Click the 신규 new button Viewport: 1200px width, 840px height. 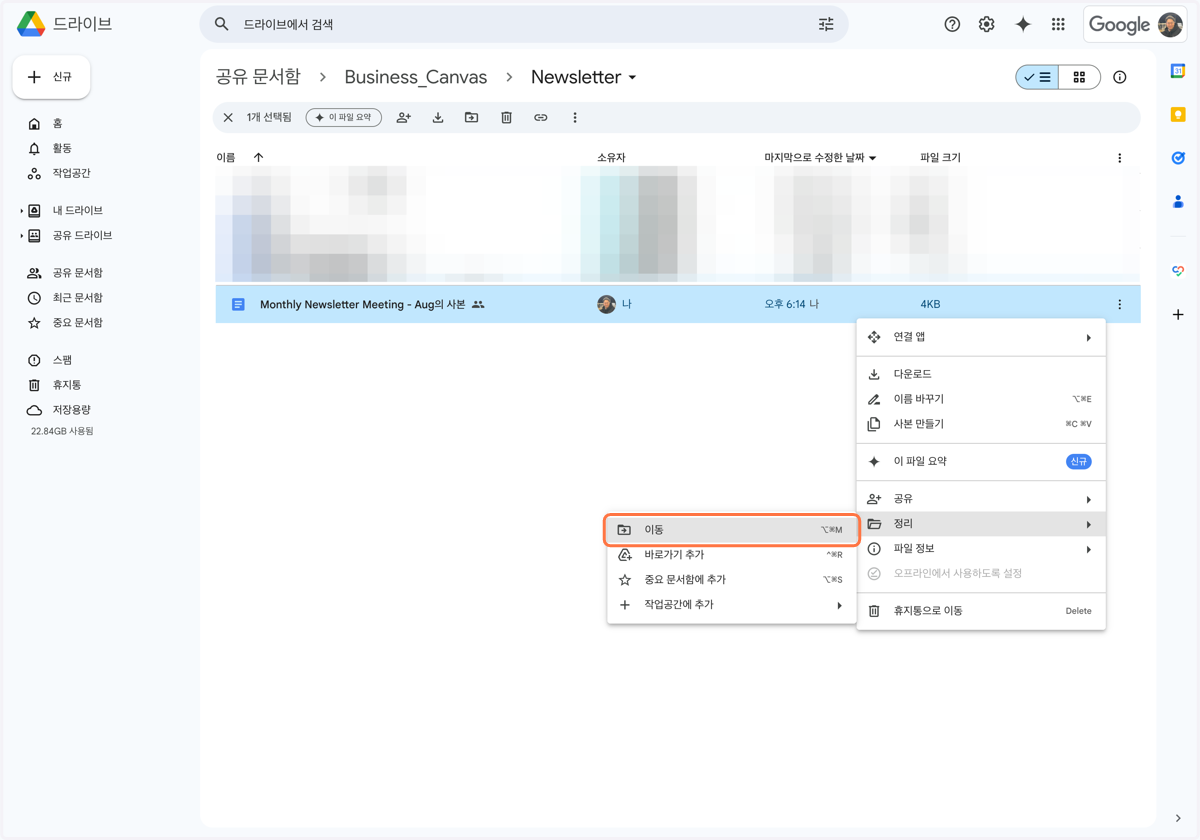click(x=51, y=77)
